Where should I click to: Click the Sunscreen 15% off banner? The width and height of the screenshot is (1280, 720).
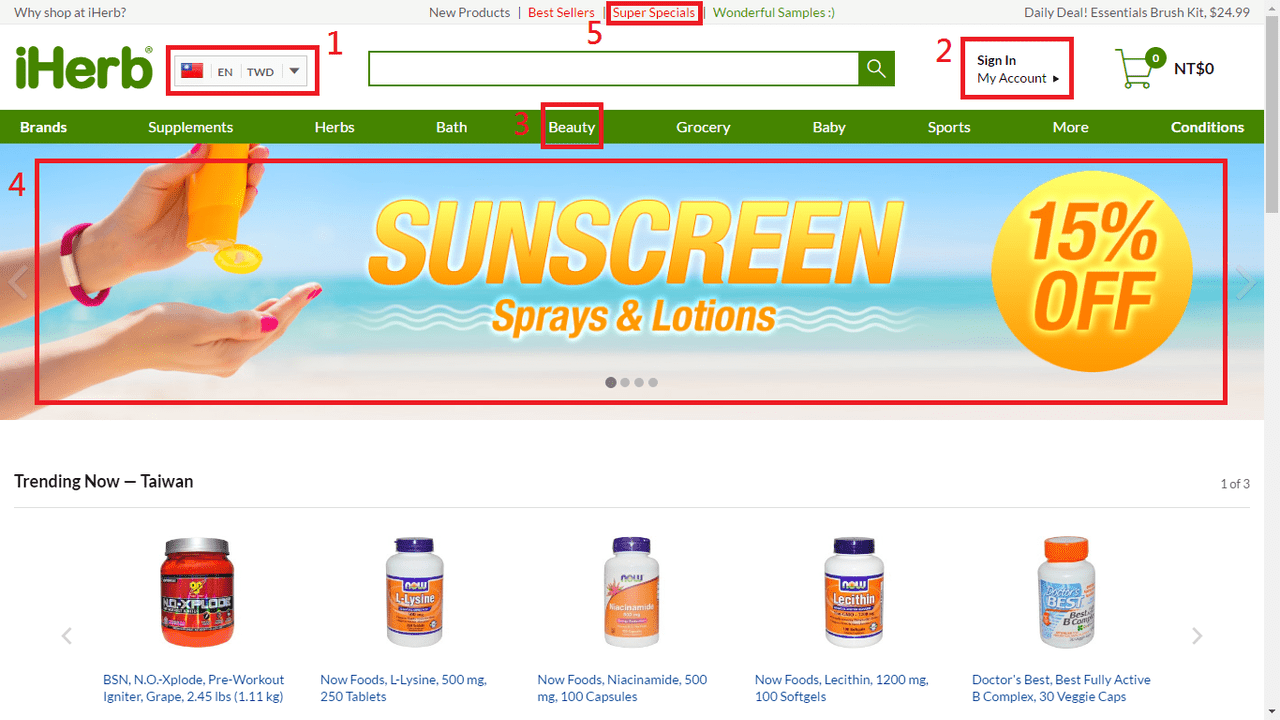coord(631,282)
